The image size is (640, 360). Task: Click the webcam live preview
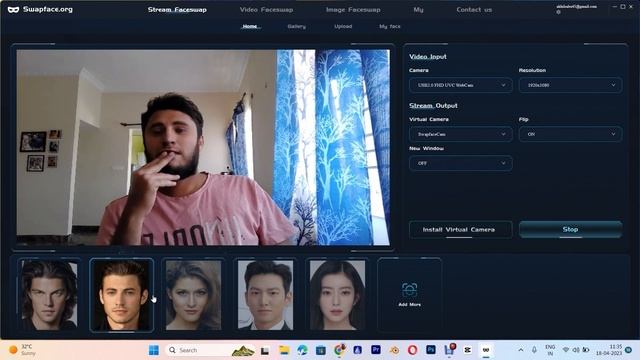coord(203,147)
